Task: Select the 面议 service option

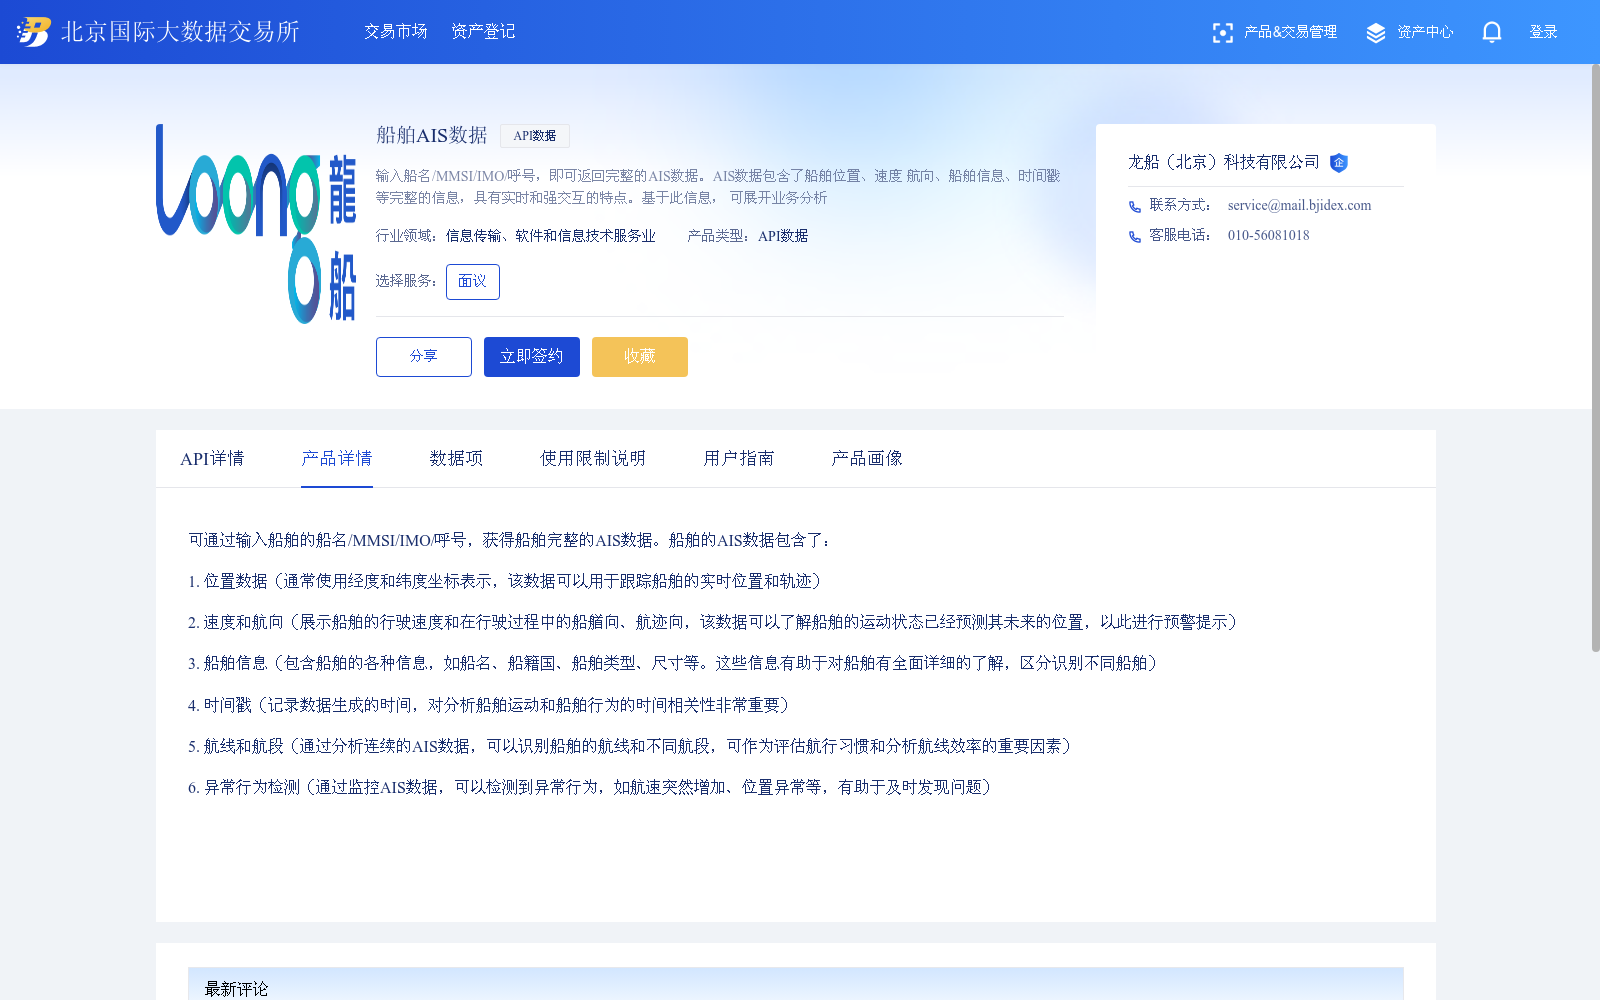Action: (x=473, y=282)
